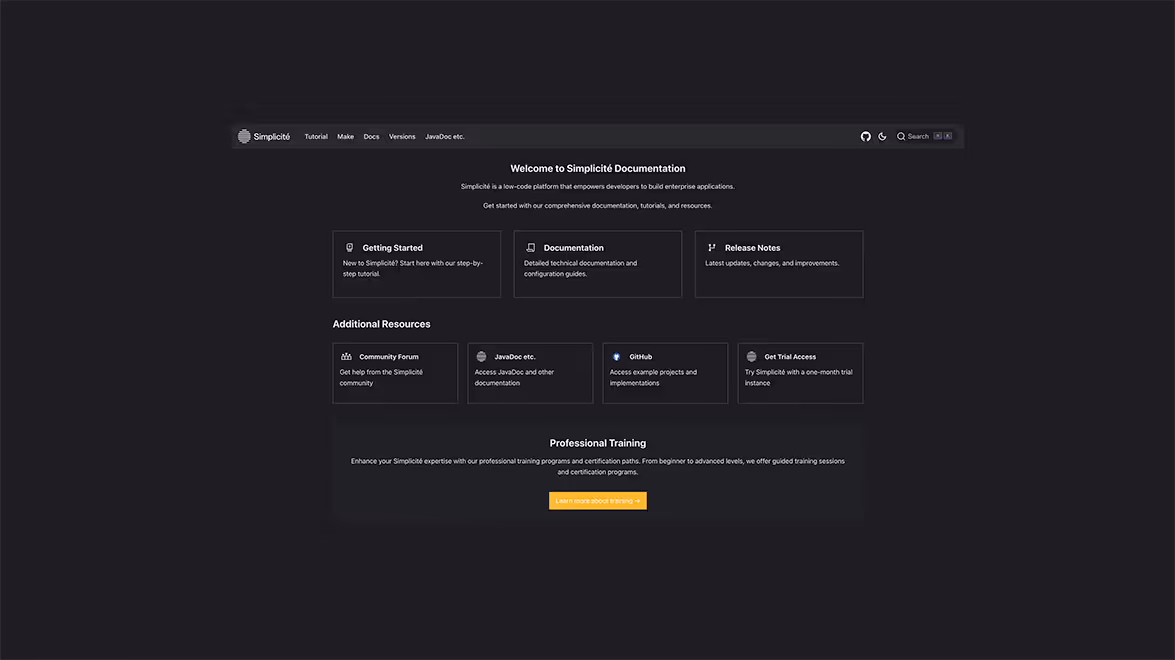Click the Getting Started card icon
Viewport: 1175px width, 660px height.
pyautogui.click(x=349, y=247)
